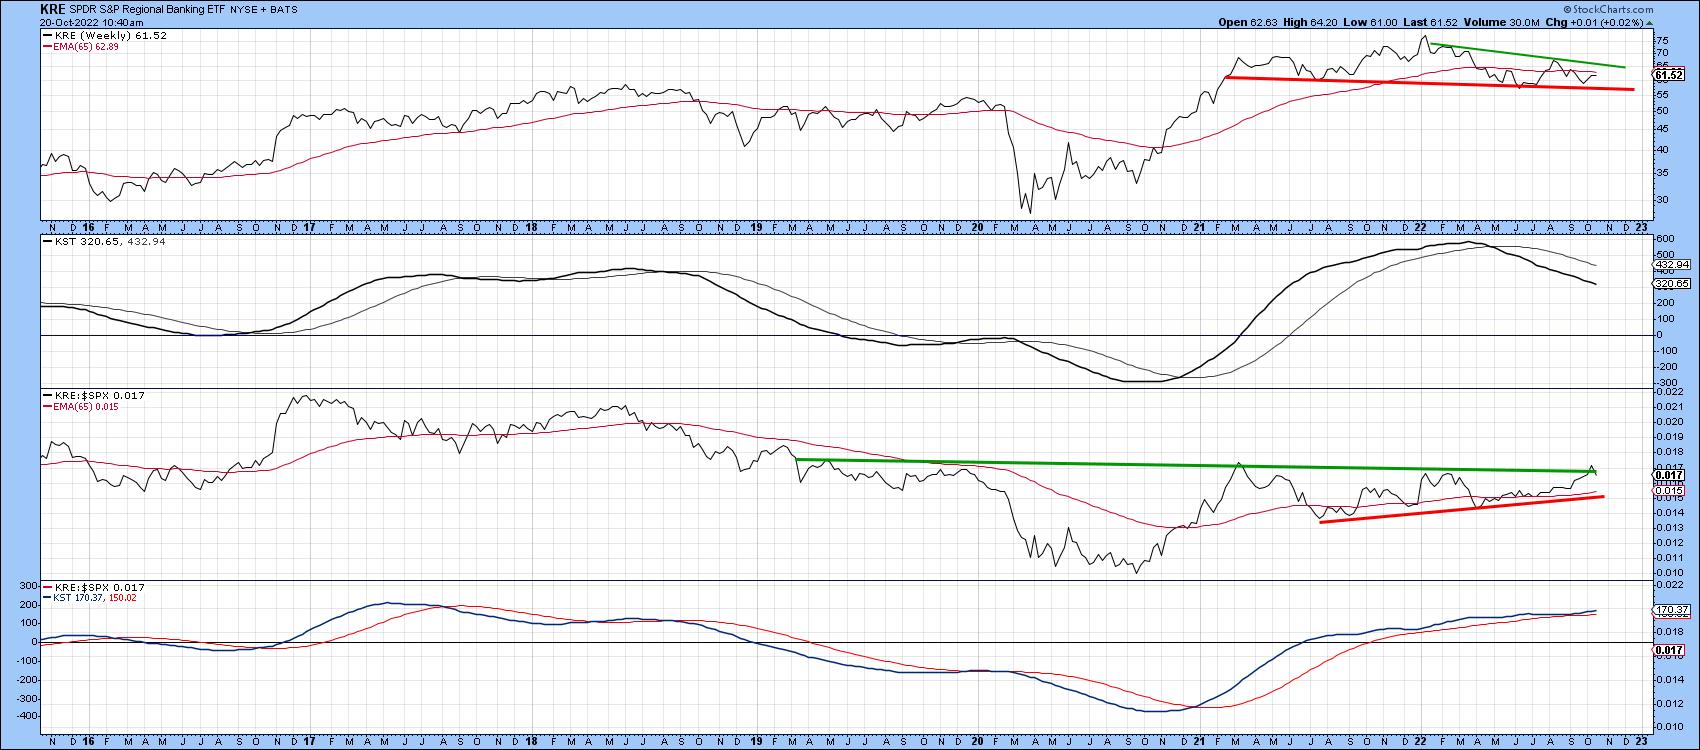Select the 600 label on the KST axis

coord(1664,239)
